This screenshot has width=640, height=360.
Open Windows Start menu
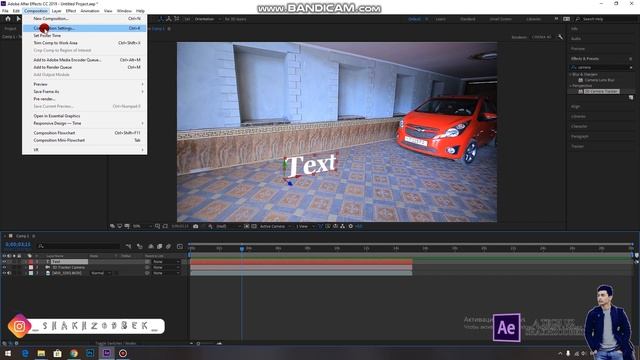click(x=8, y=353)
